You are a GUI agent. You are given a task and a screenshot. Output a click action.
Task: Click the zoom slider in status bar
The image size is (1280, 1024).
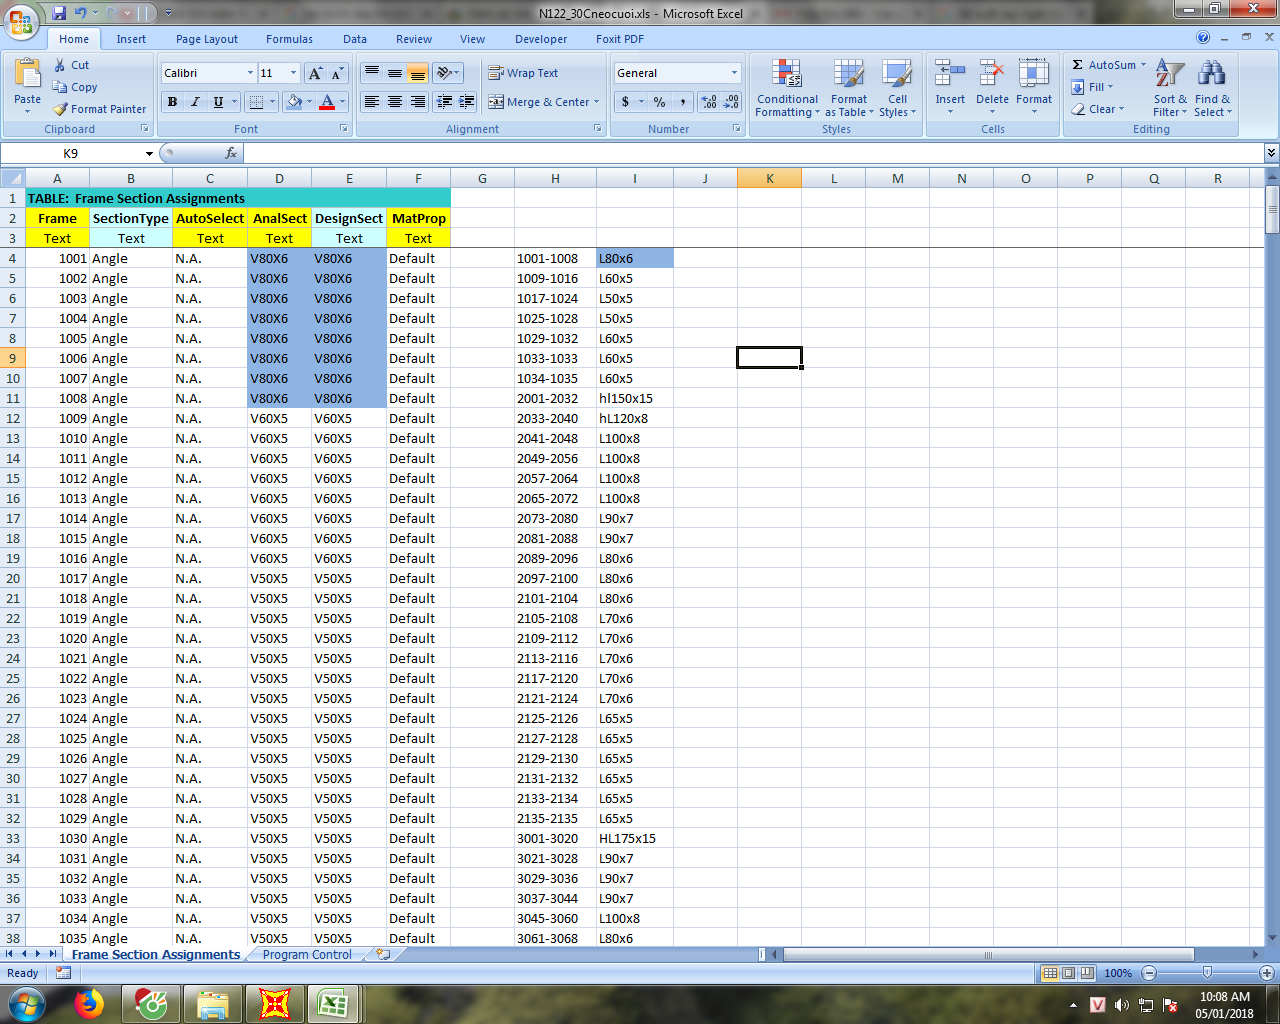pyautogui.click(x=1207, y=973)
